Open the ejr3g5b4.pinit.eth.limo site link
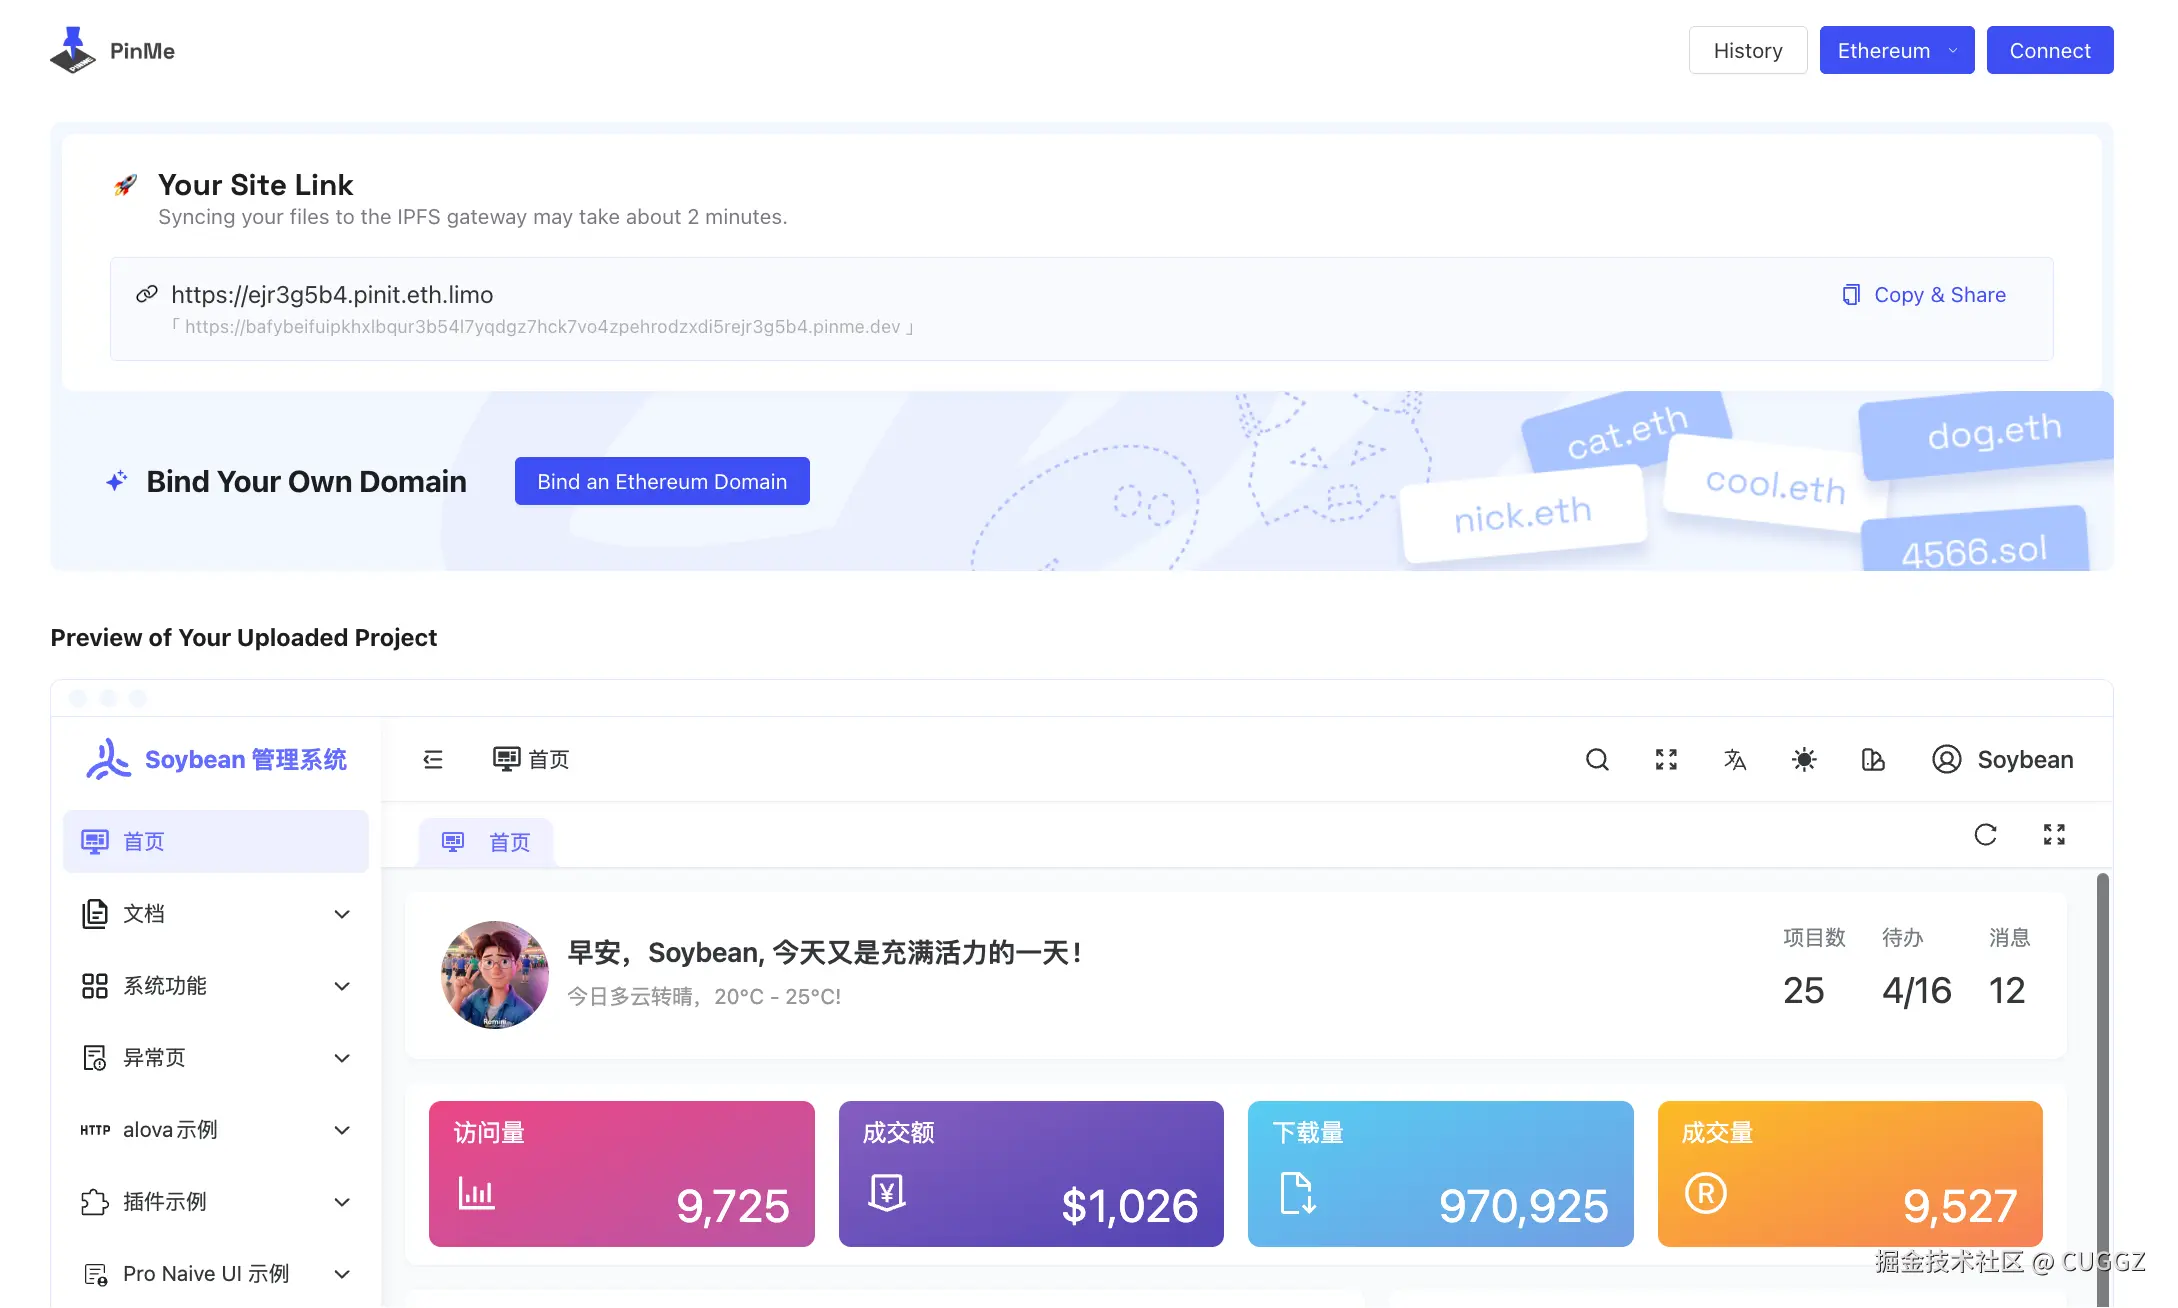2178x1308 pixels. click(332, 295)
